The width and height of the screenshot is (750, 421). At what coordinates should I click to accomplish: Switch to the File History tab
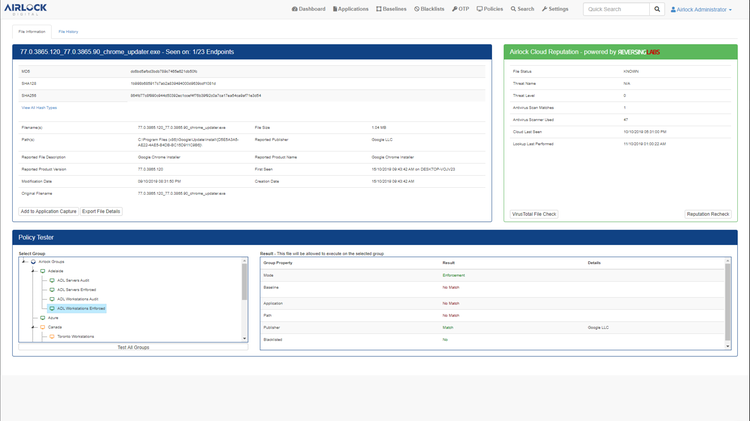click(x=68, y=32)
